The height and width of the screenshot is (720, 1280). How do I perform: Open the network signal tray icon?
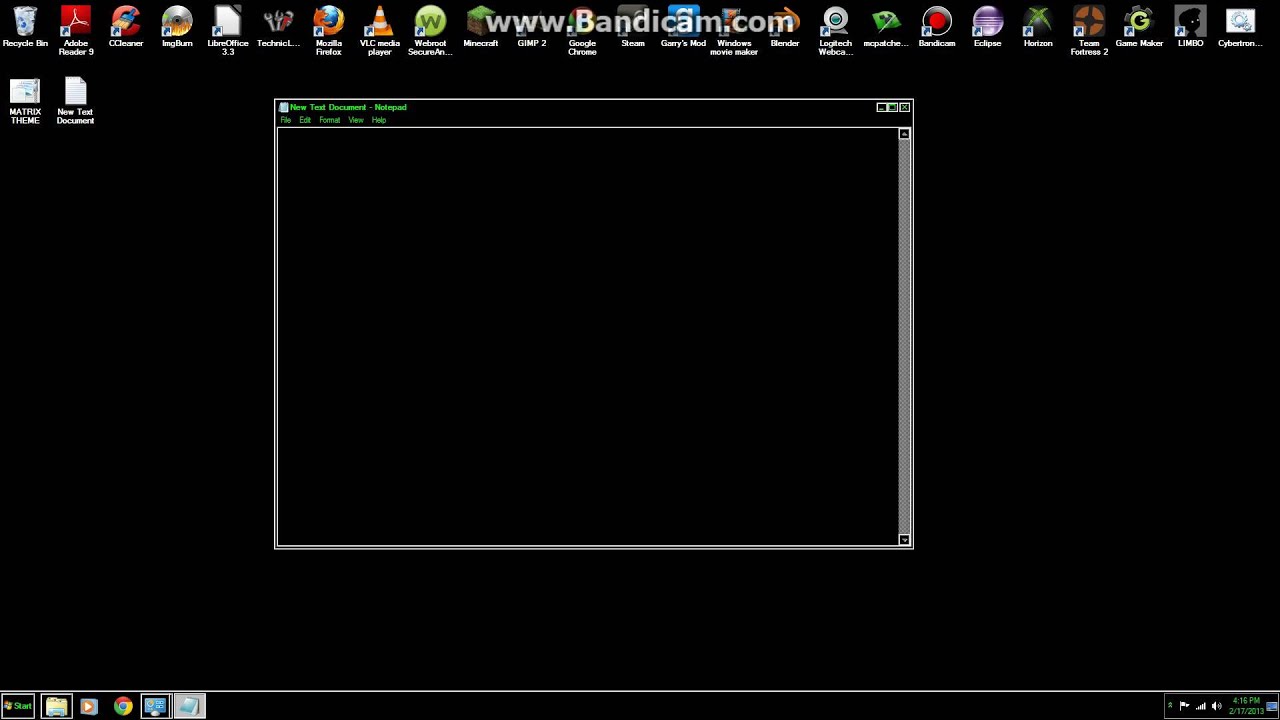1201,706
